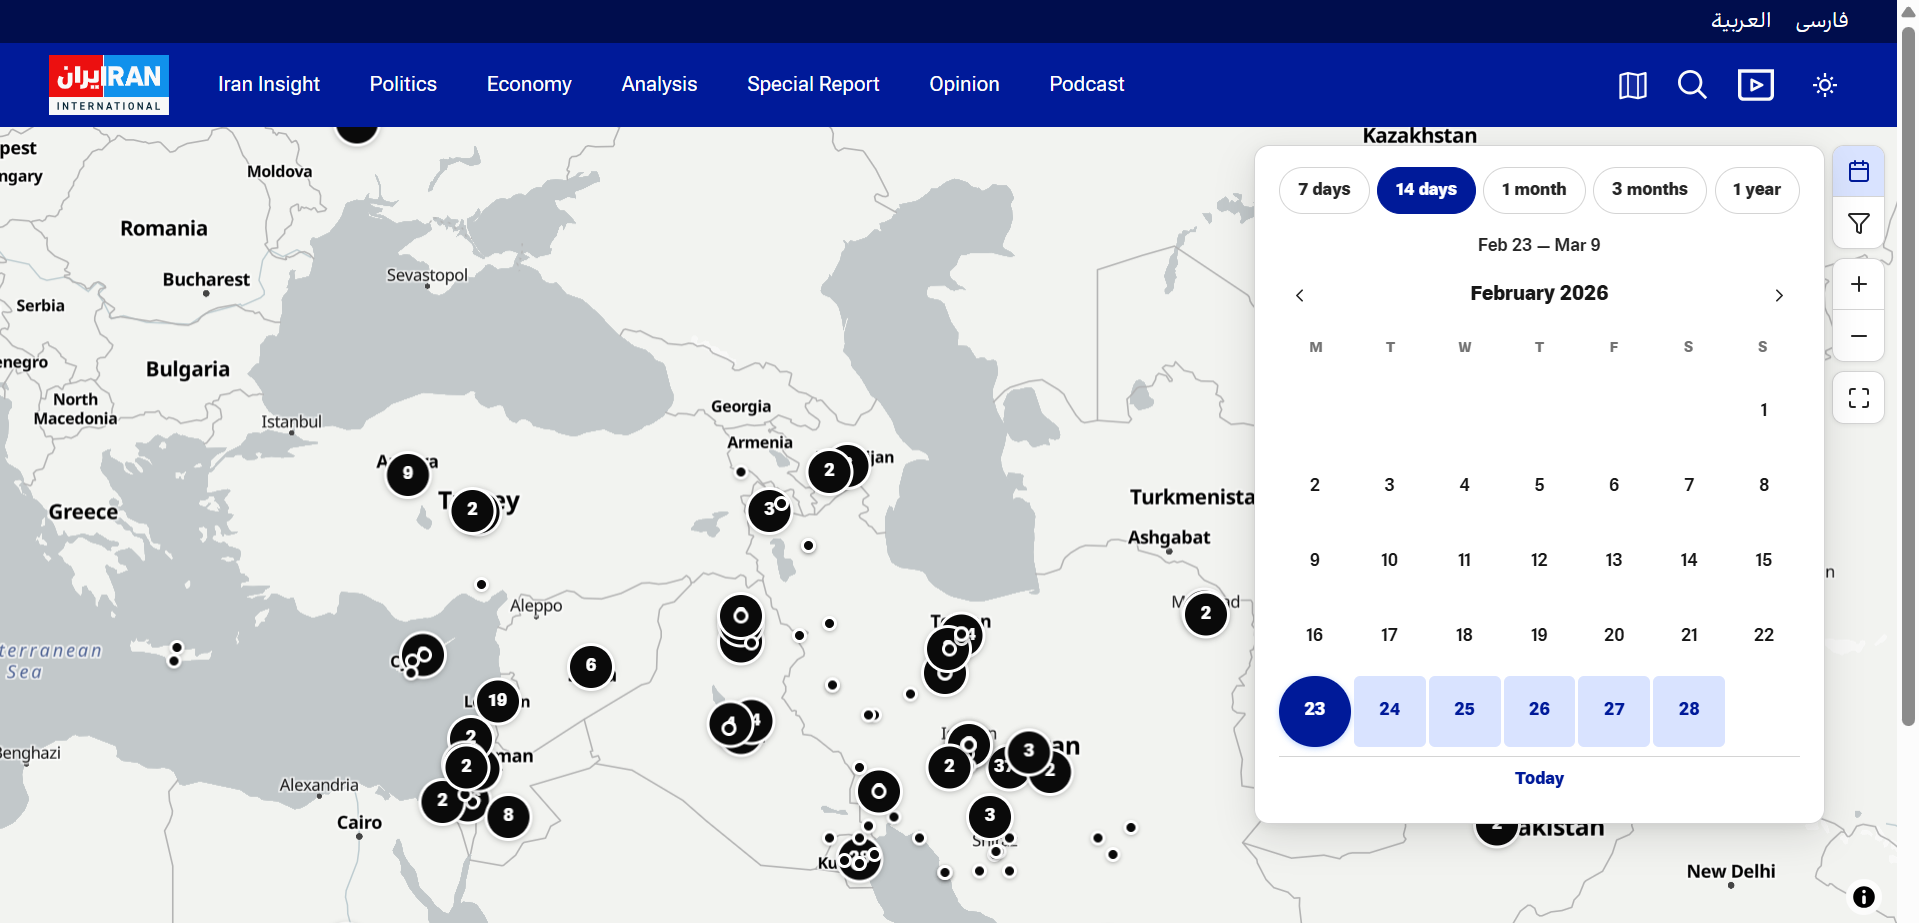This screenshot has height=923, width=1919.
Task: Open the Politics menu item
Action: [403, 85]
